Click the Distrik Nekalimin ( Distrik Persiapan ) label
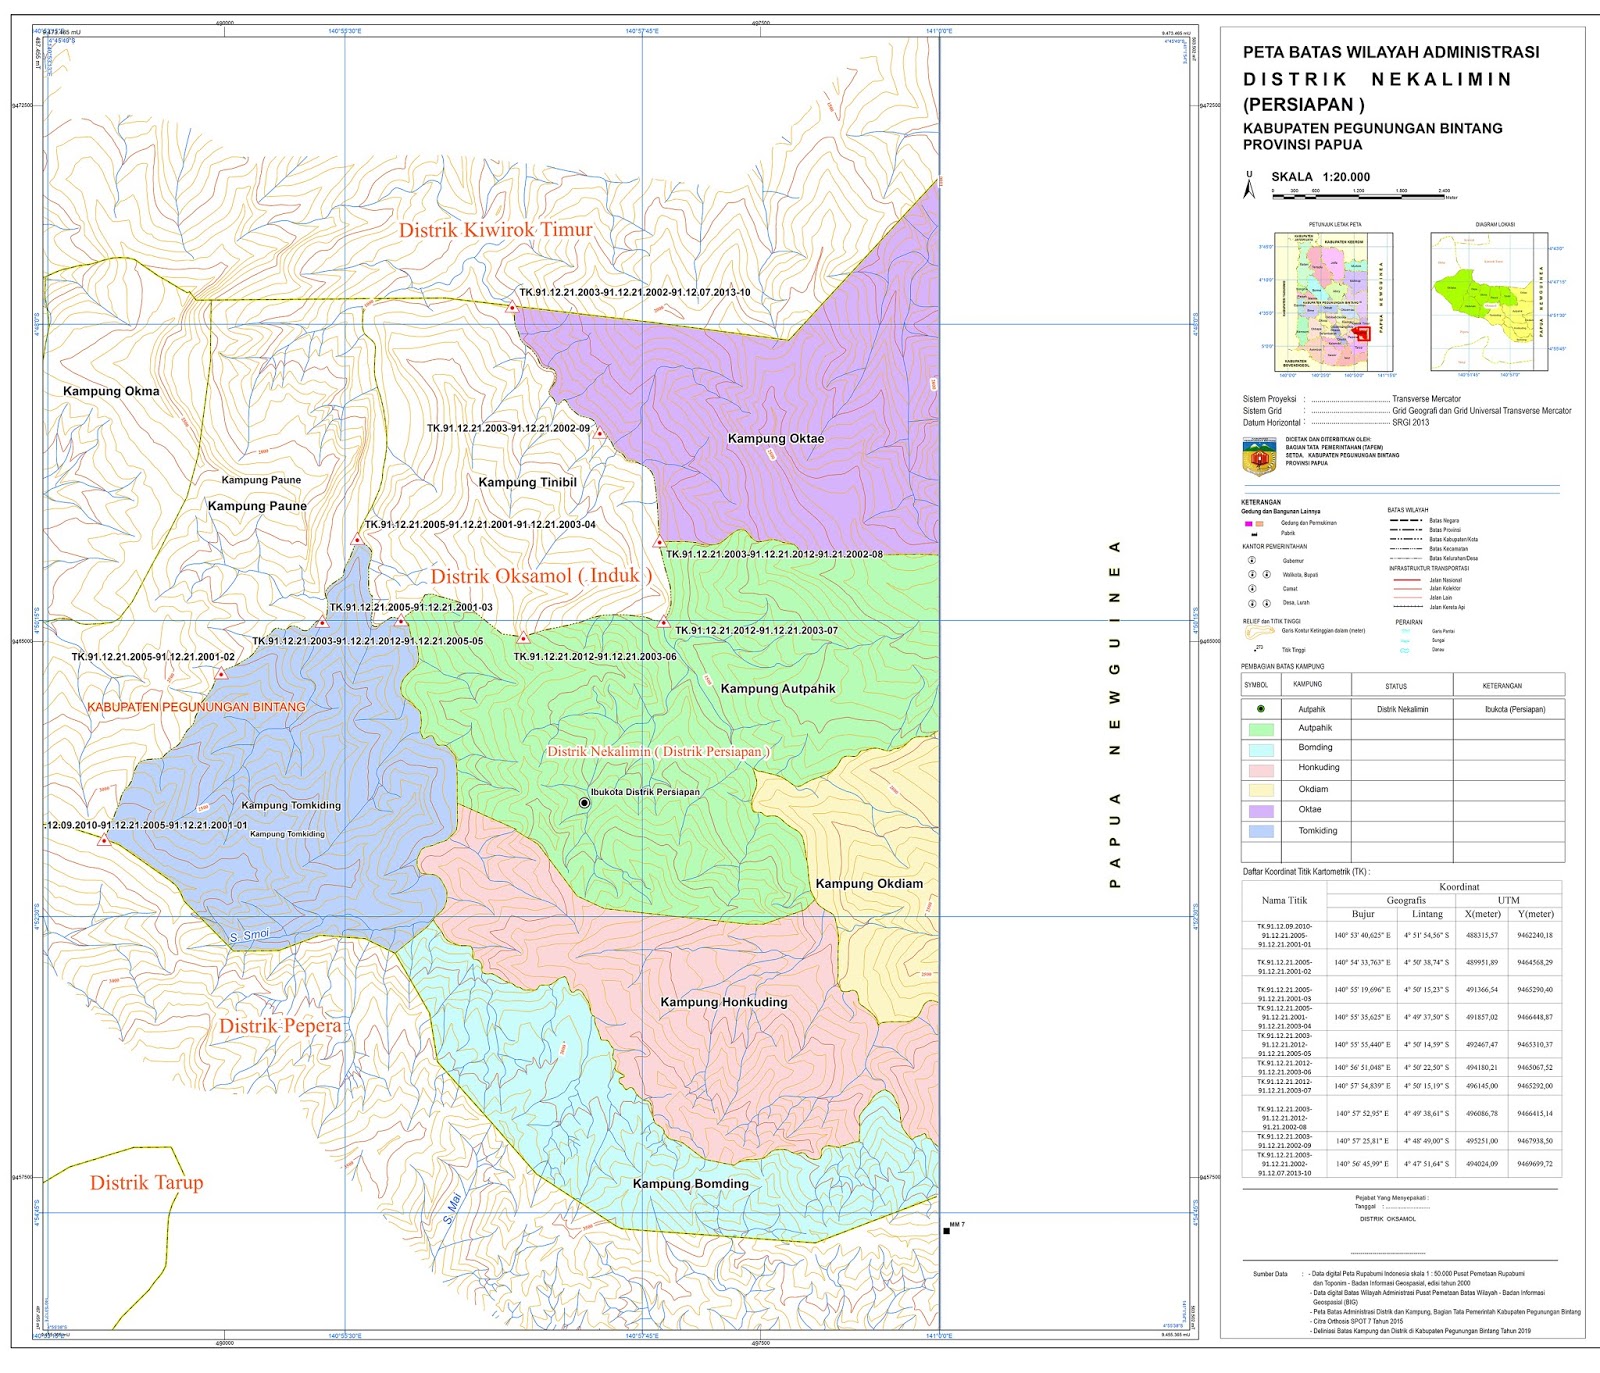This screenshot has width=1600, height=1373. point(659,751)
